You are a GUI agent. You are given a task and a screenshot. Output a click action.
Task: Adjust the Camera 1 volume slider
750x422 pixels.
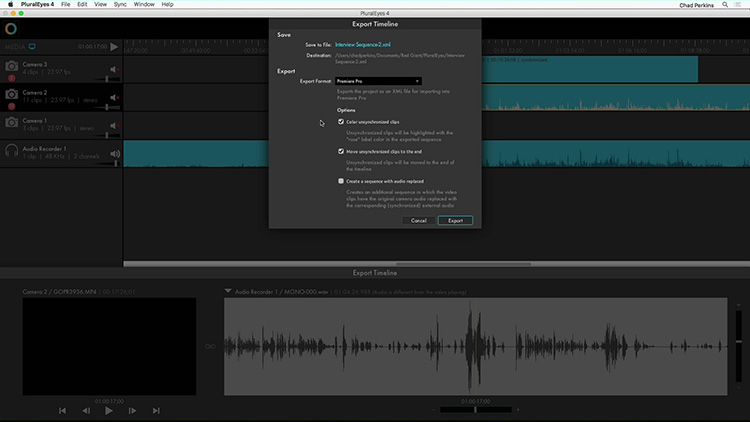click(107, 135)
